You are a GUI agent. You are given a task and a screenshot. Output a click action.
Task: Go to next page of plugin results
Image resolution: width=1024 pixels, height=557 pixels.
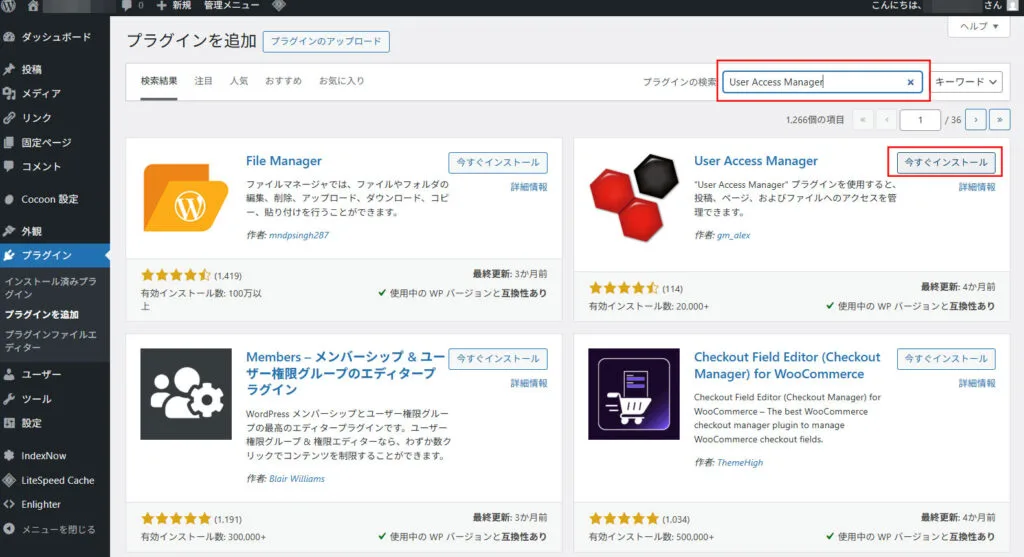977,119
